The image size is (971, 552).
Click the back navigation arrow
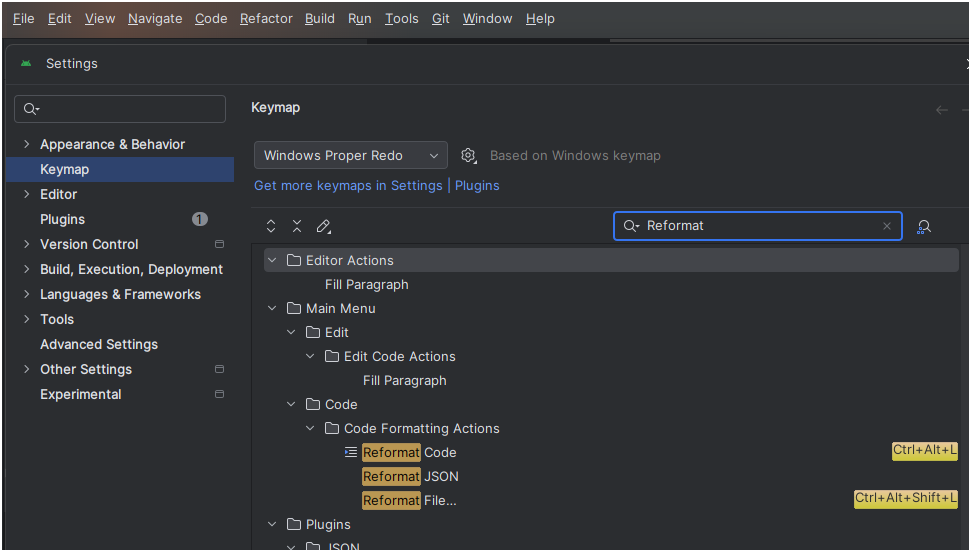point(941,109)
